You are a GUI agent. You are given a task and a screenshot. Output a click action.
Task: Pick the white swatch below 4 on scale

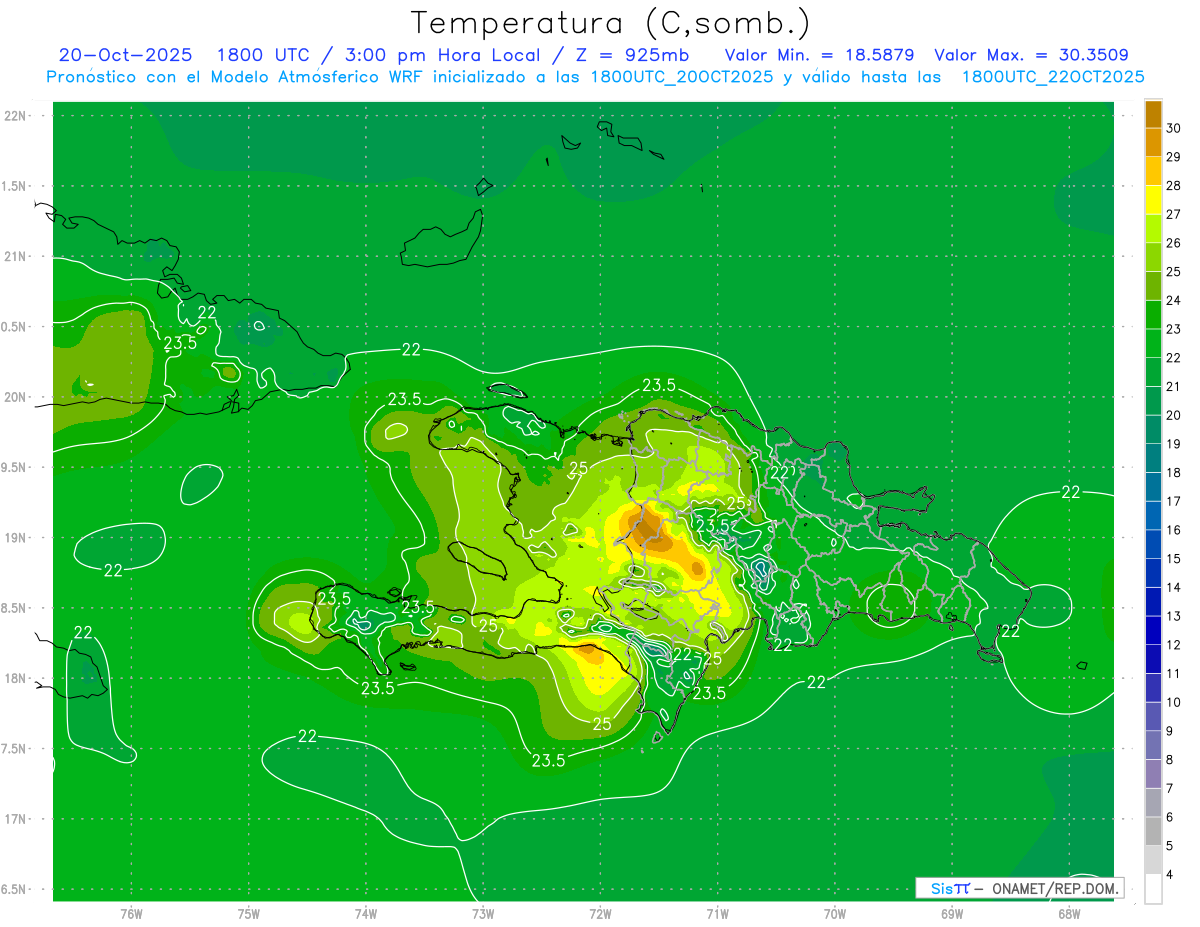click(1153, 889)
